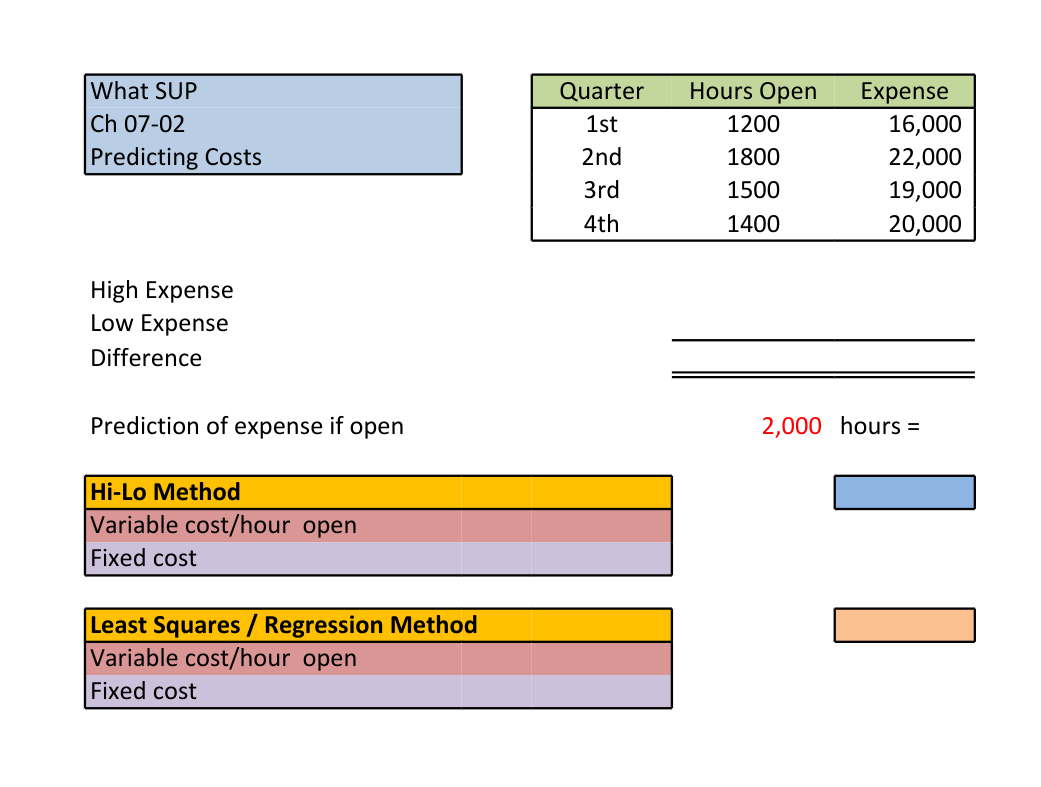Select the orange Regression prediction result cell
This screenshot has height=787, width=1041.
[x=904, y=625]
